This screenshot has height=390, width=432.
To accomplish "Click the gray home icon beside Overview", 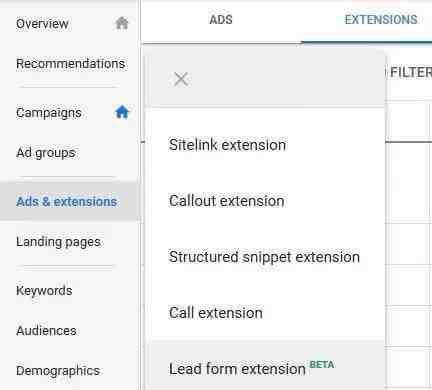I will click(x=122, y=23).
